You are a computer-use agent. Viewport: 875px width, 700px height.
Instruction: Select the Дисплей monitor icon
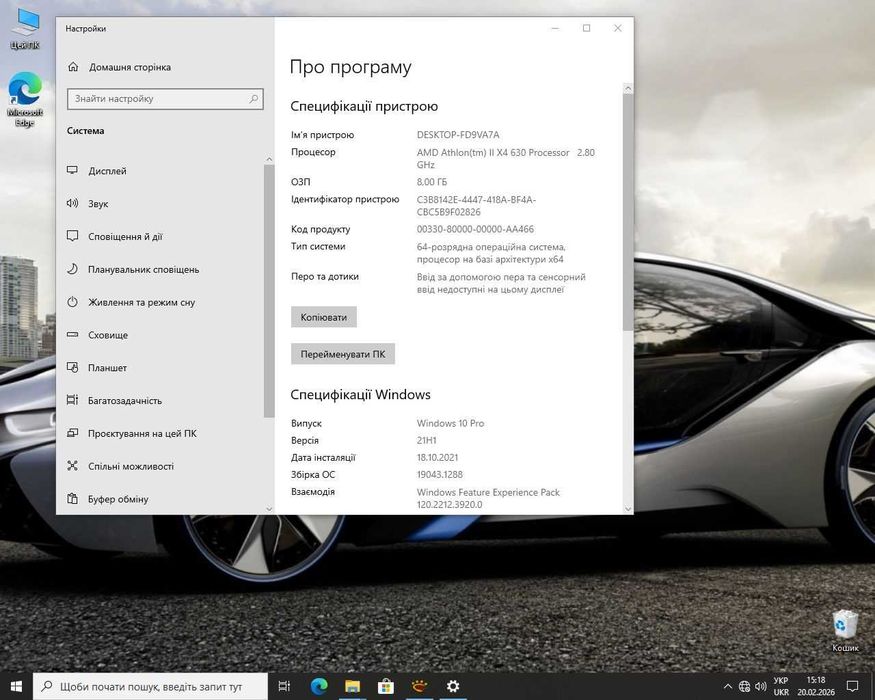[x=73, y=170]
